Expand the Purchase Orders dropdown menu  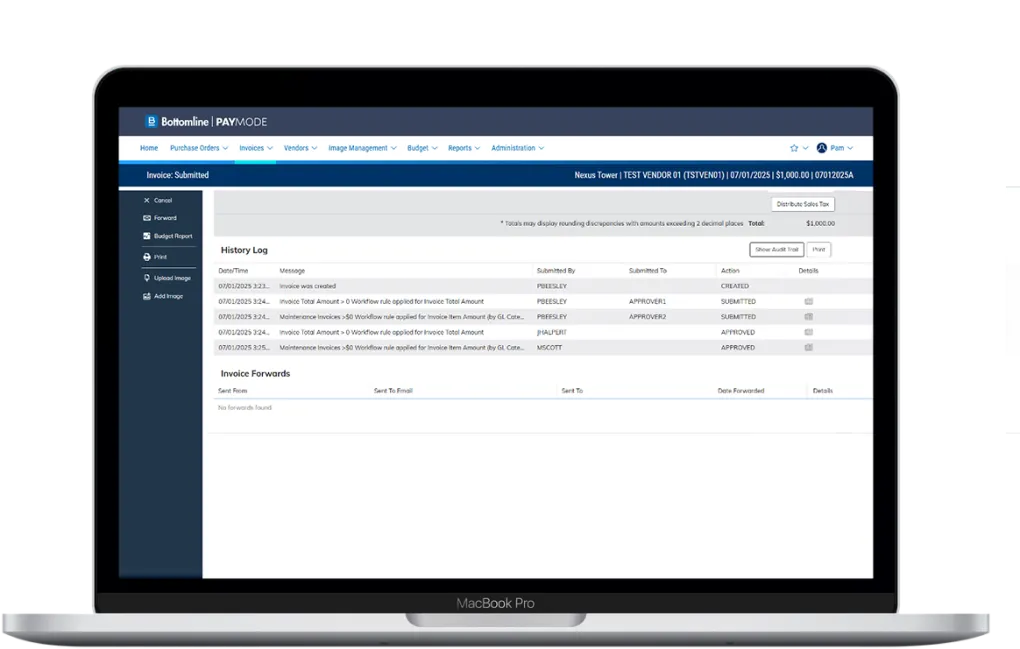(198, 148)
